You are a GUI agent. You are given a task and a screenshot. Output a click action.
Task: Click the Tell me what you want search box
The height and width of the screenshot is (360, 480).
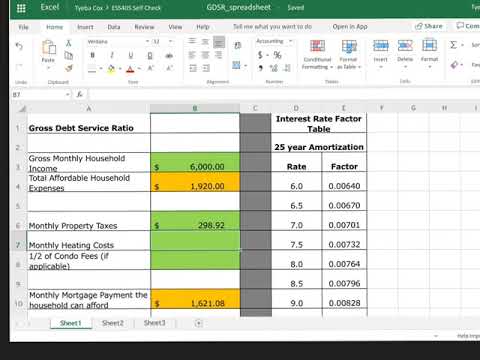[x=272, y=27]
